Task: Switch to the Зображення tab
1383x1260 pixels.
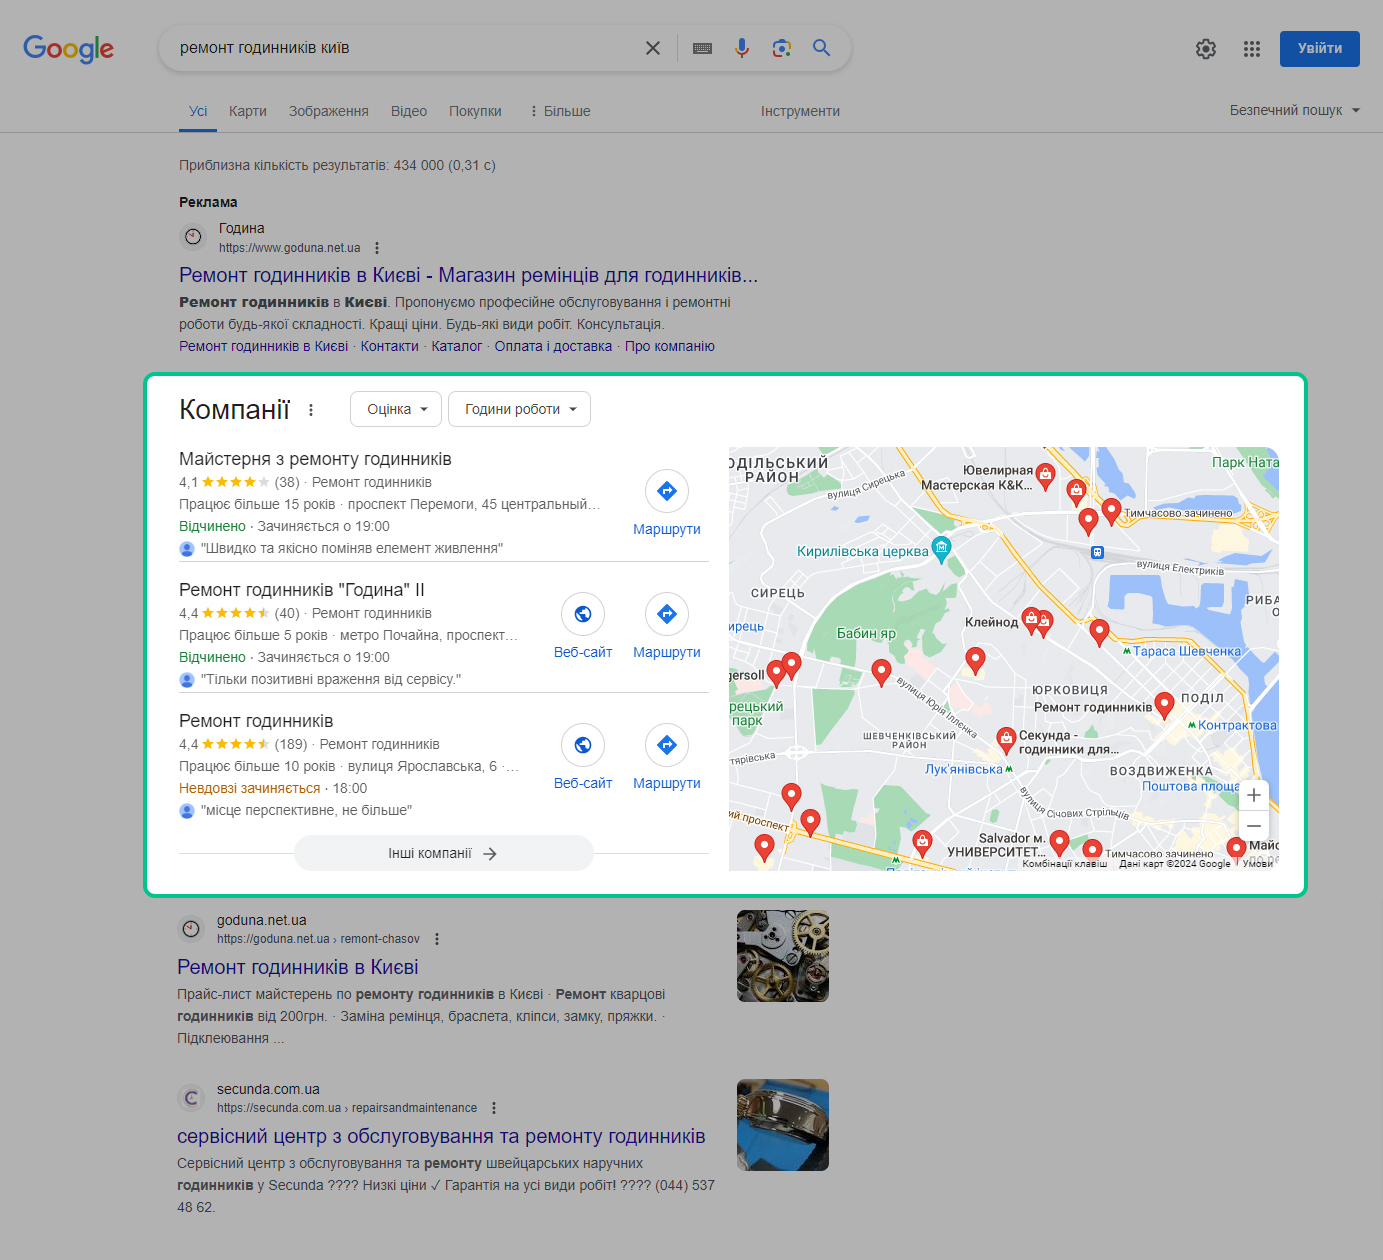Action: [x=329, y=111]
